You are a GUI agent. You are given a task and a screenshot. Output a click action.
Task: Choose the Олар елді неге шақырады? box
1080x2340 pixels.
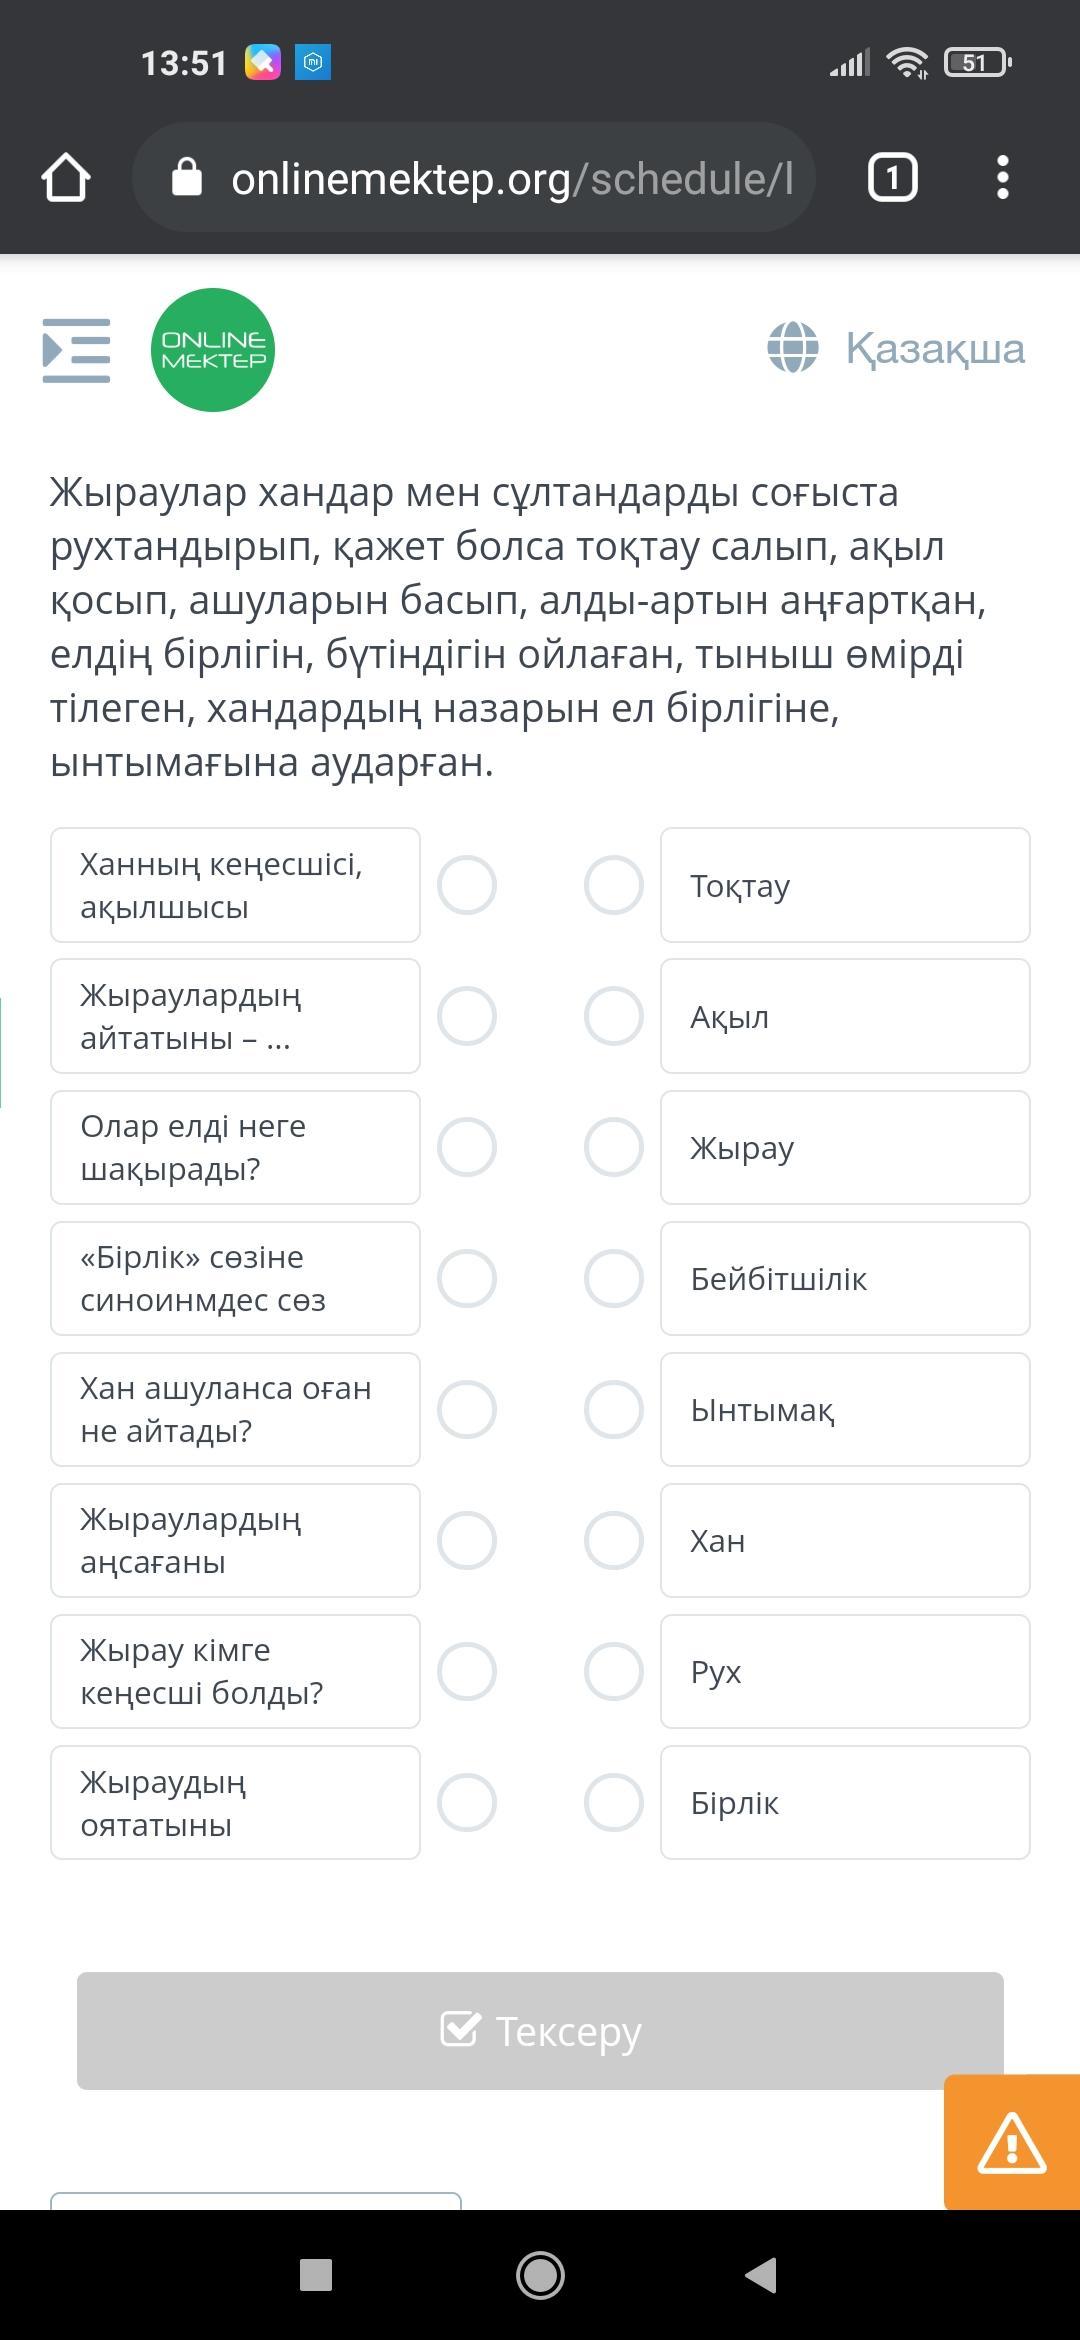click(x=235, y=1147)
